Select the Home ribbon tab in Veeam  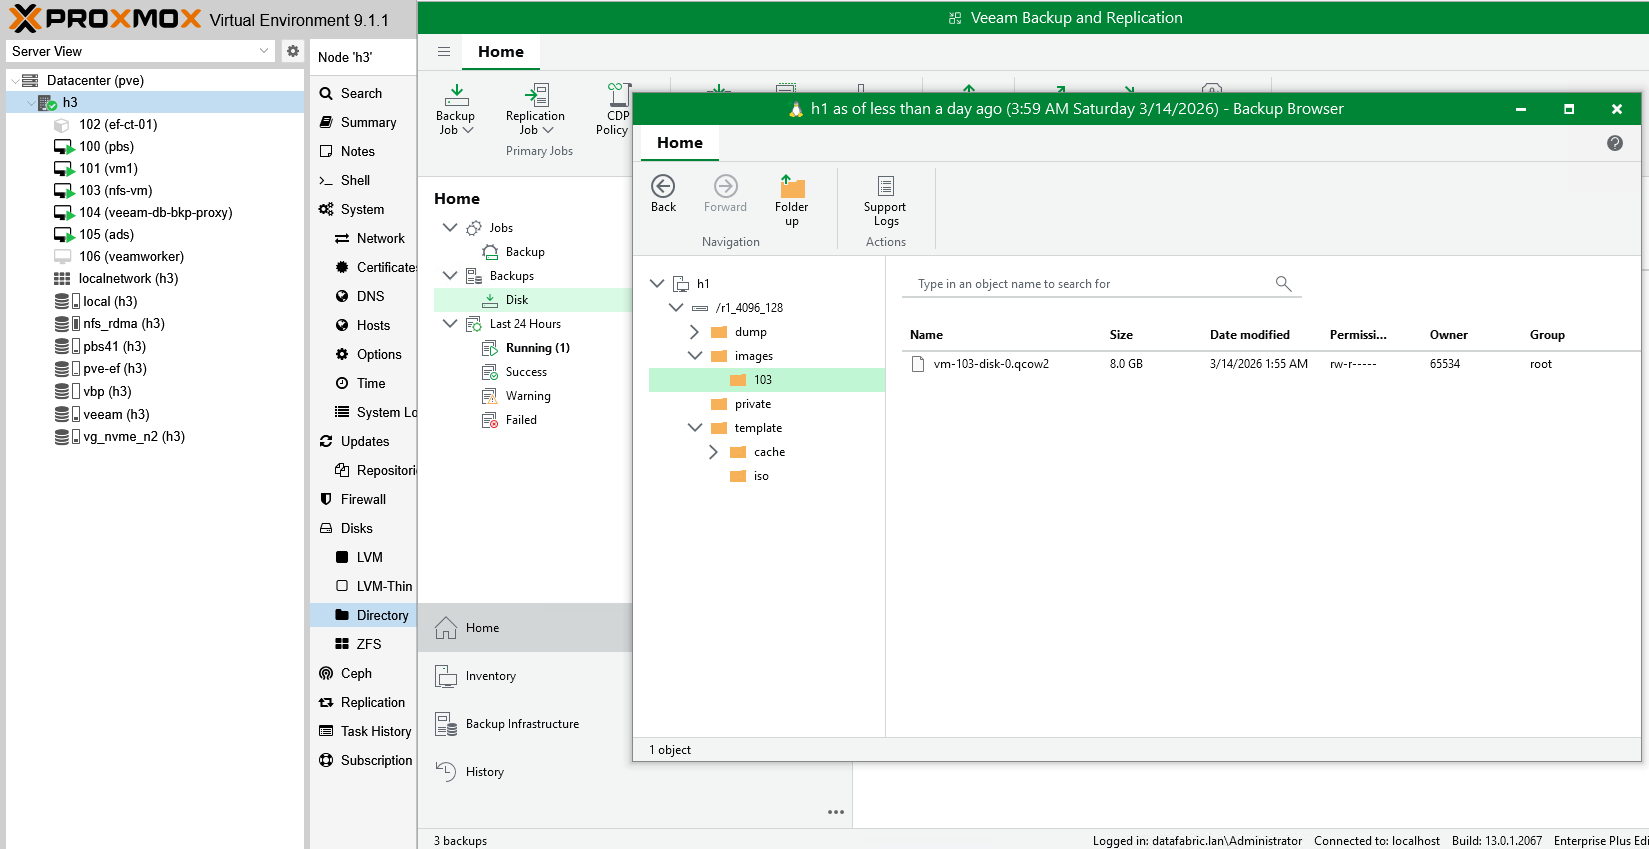[x=501, y=52]
